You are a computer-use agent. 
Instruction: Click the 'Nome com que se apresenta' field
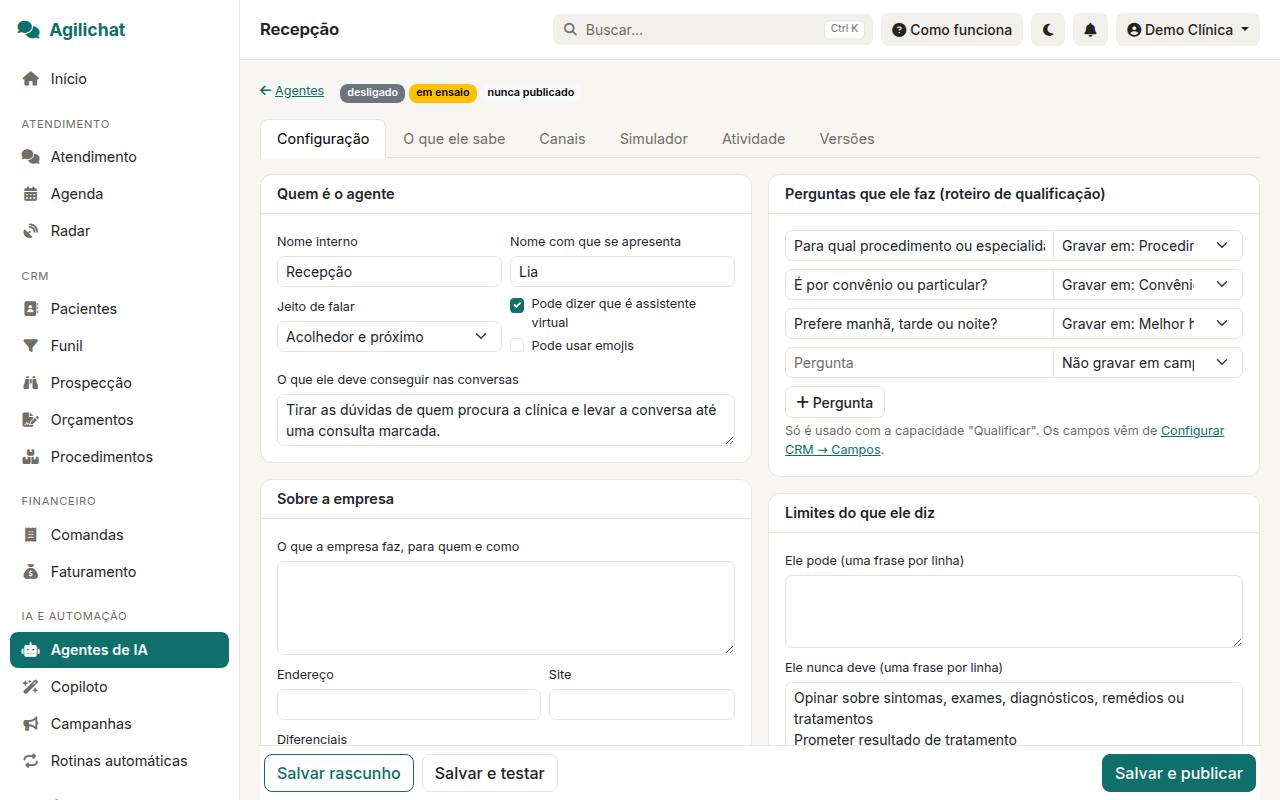(x=622, y=272)
